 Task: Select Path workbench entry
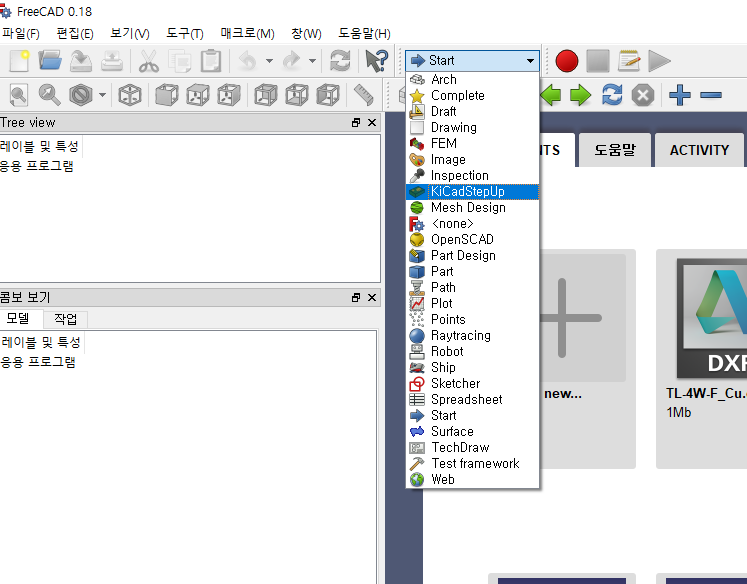tap(472, 287)
